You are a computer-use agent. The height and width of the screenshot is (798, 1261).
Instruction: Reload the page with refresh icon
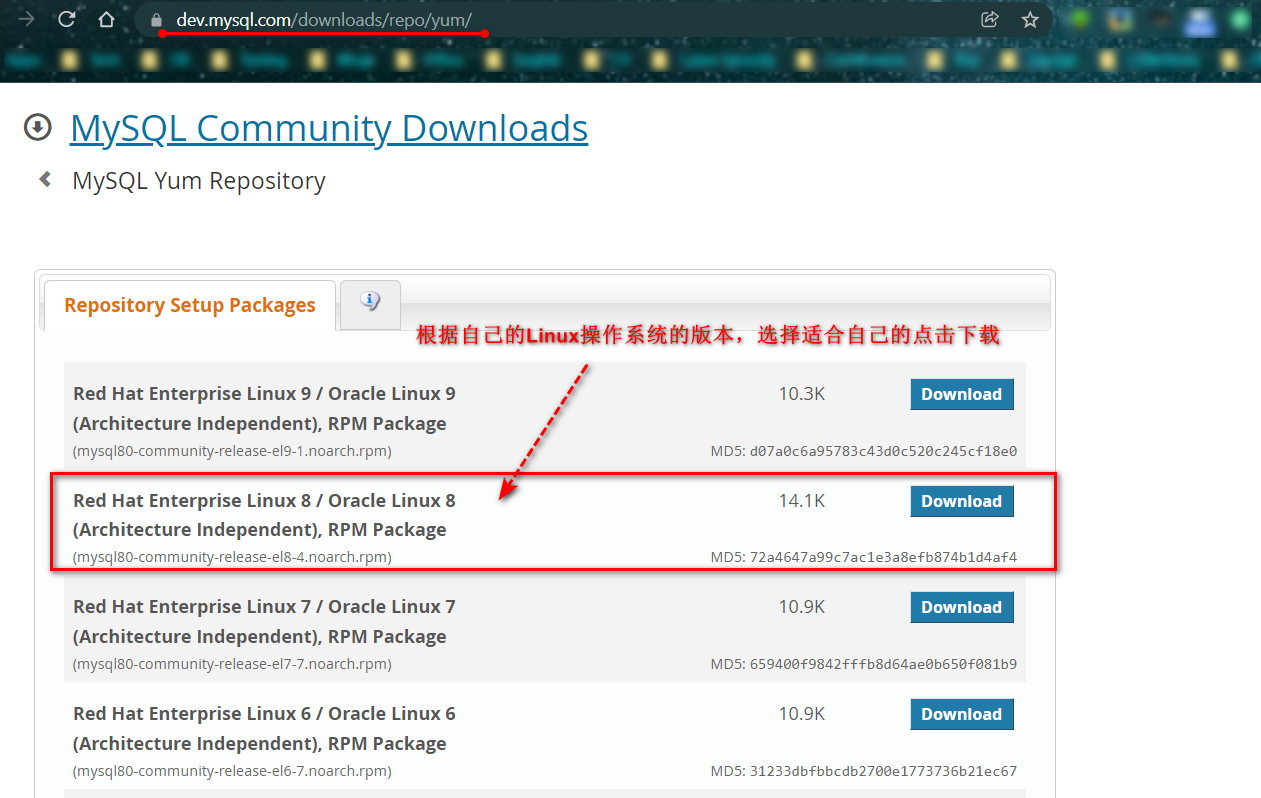67,19
